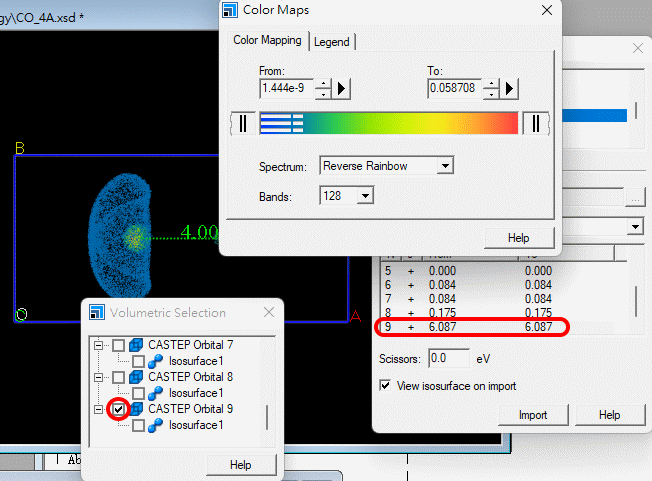Click the left color range handle

pyautogui.click(x=242, y=123)
